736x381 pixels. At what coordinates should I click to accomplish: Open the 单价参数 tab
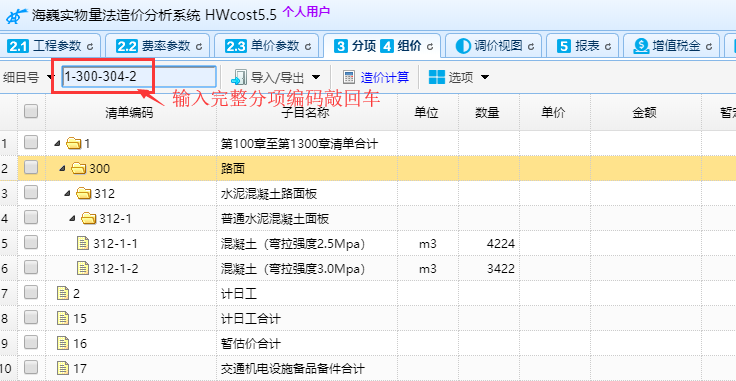[x=268, y=46]
